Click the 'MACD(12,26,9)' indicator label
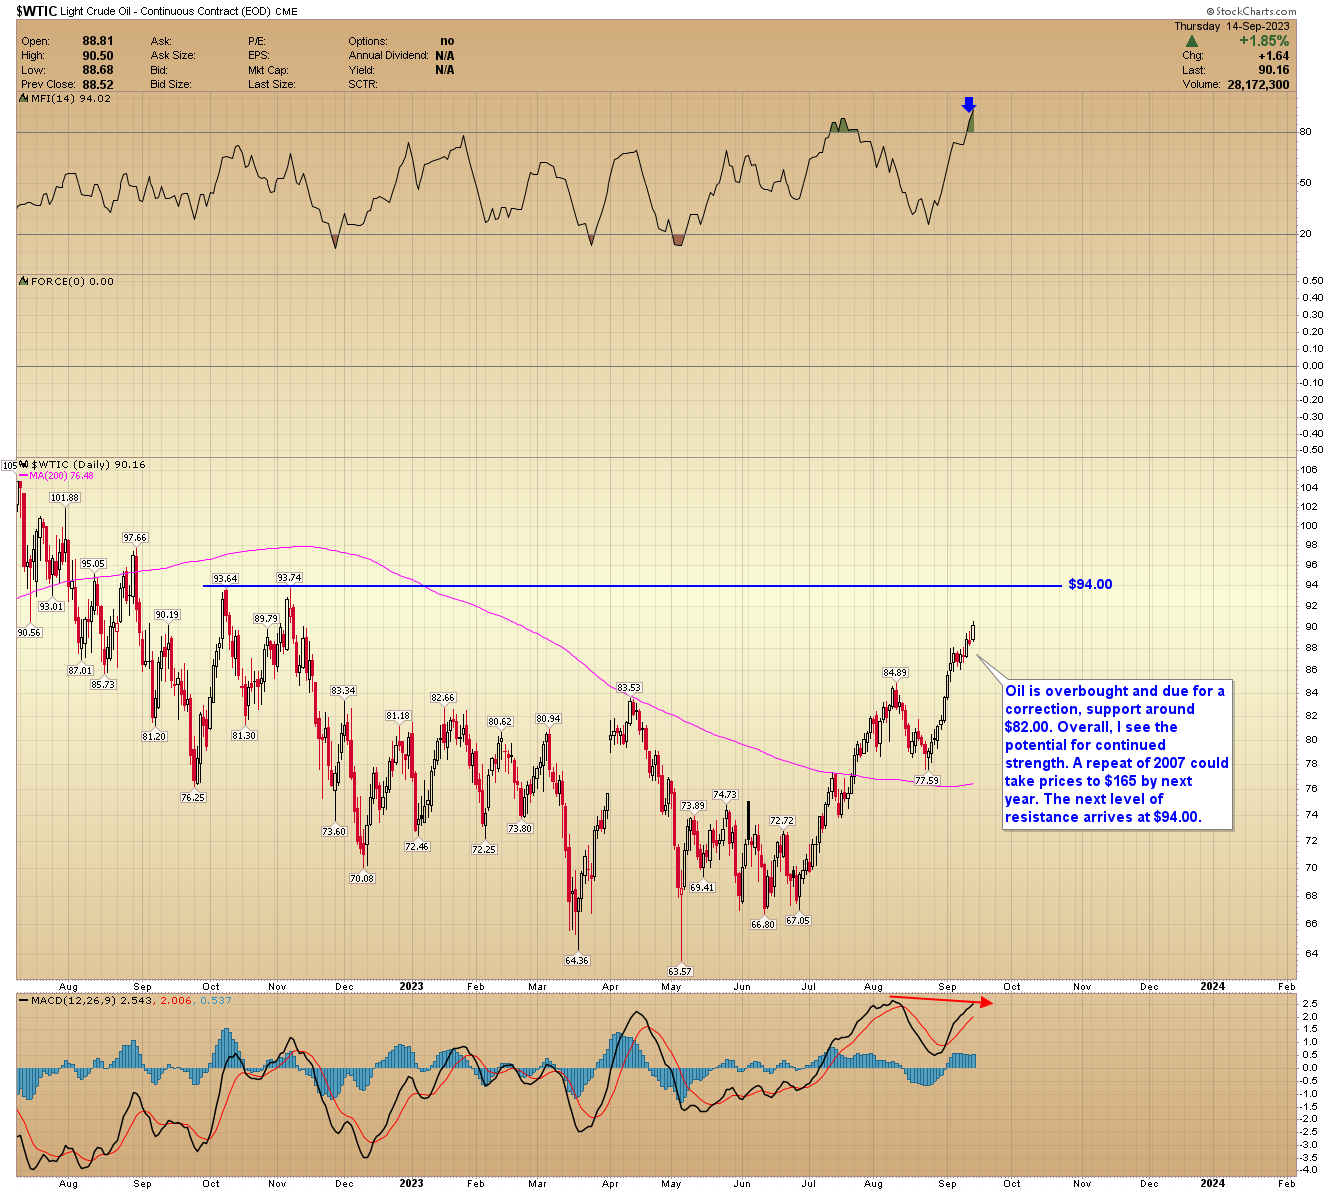 (73, 1000)
